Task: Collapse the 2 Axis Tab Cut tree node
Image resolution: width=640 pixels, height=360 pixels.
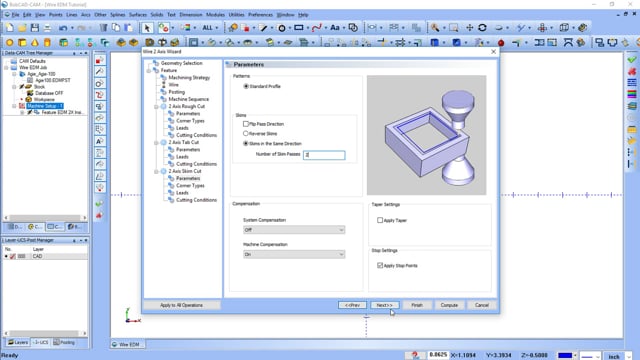Action: tap(156, 142)
